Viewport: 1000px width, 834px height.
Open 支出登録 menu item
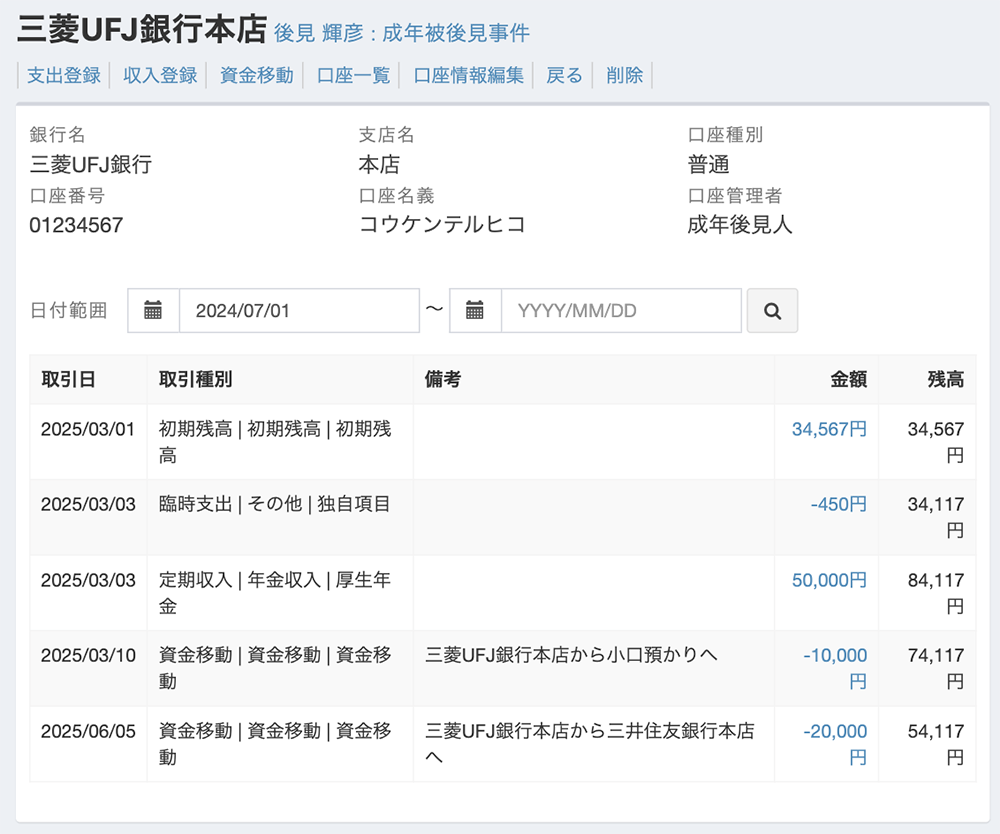tap(64, 75)
